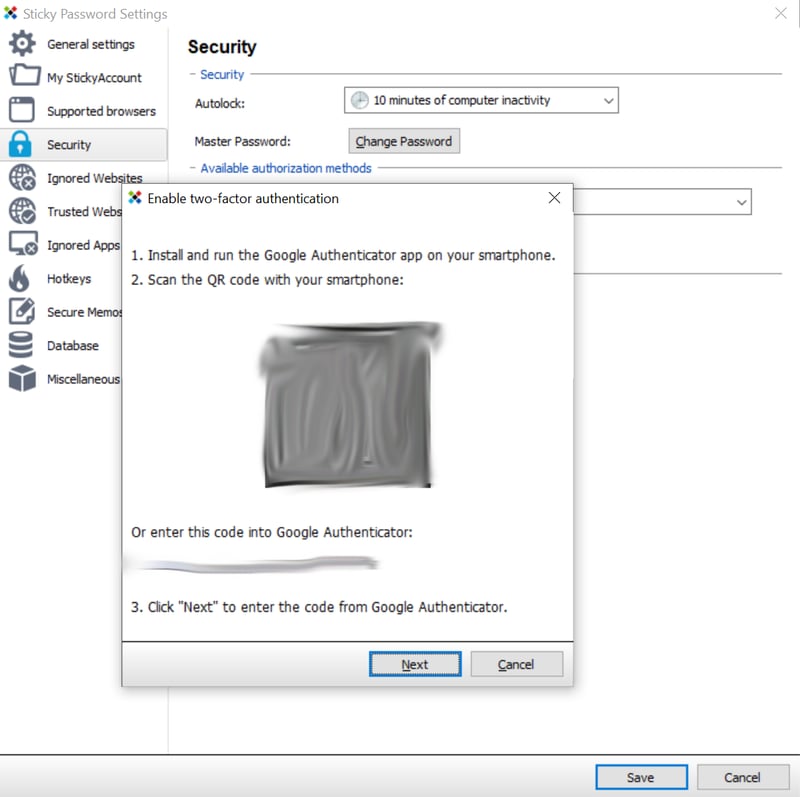Click the General settings gear icon
The height and width of the screenshot is (797, 800).
[22, 43]
